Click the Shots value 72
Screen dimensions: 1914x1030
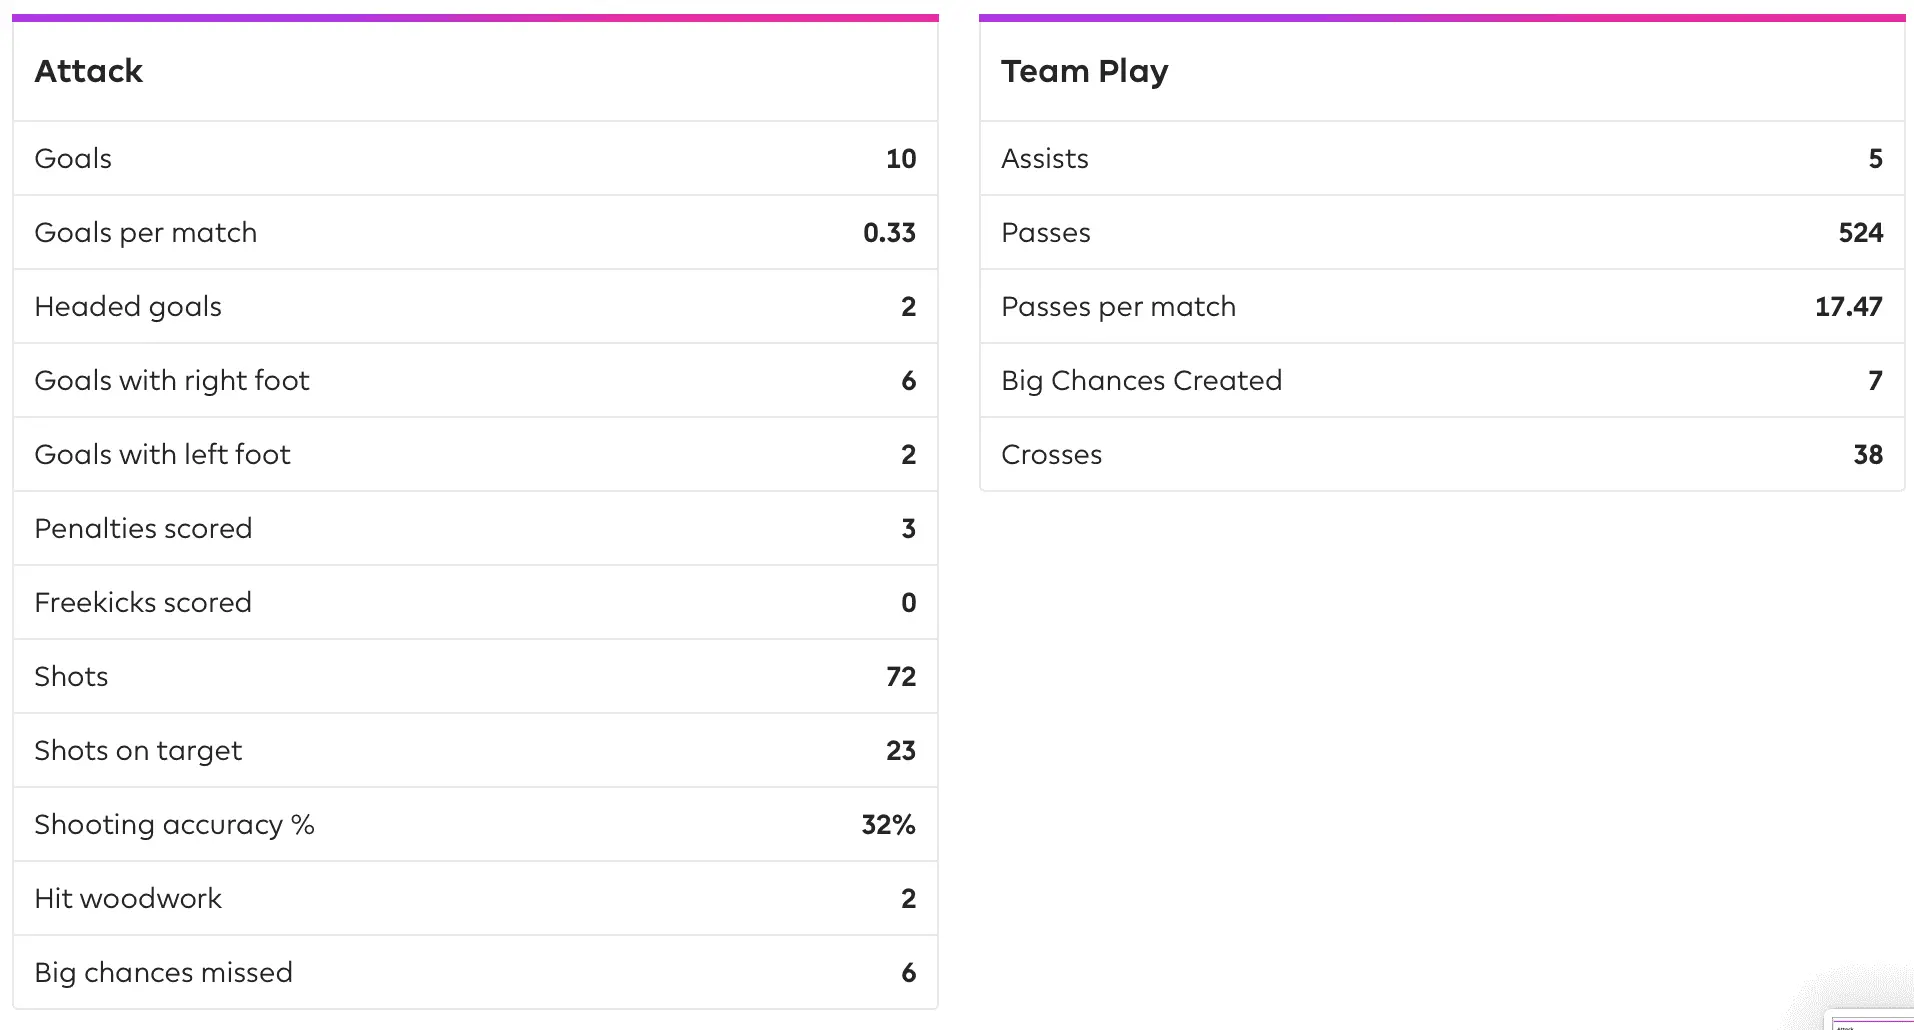(x=900, y=676)
